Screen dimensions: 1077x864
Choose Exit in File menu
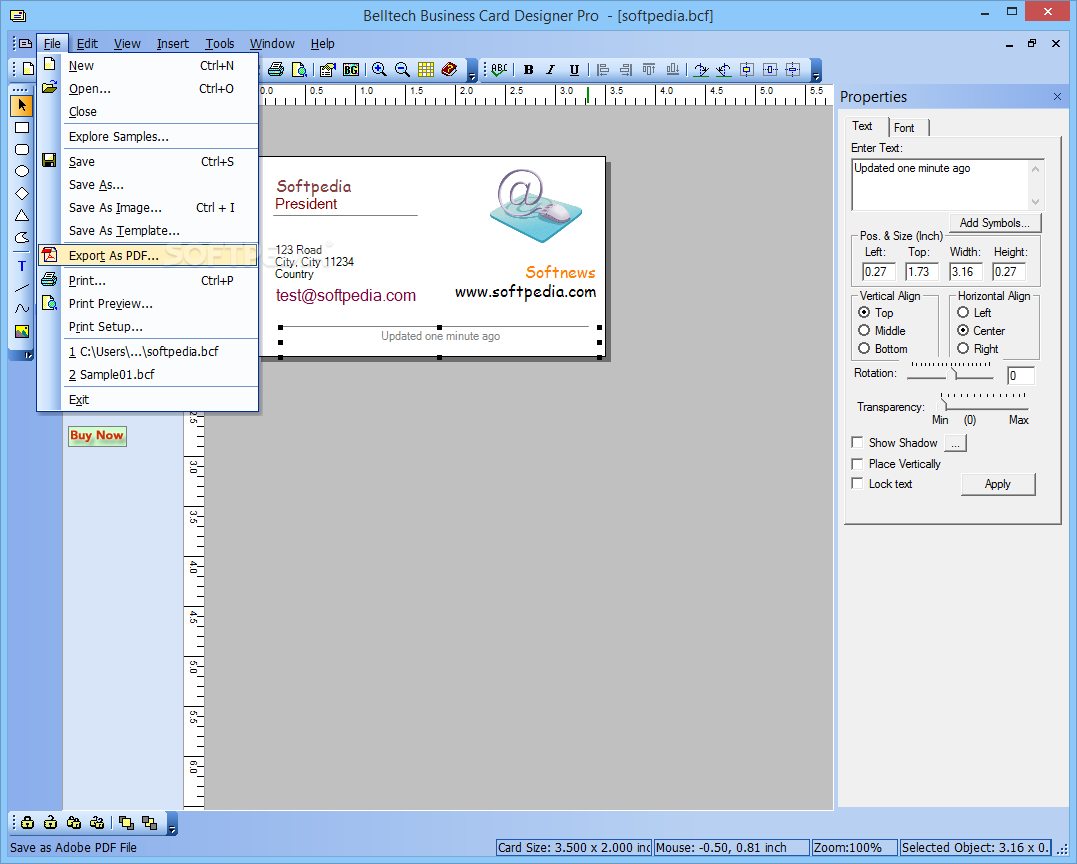pyautogui.click(x=148, y=400)
